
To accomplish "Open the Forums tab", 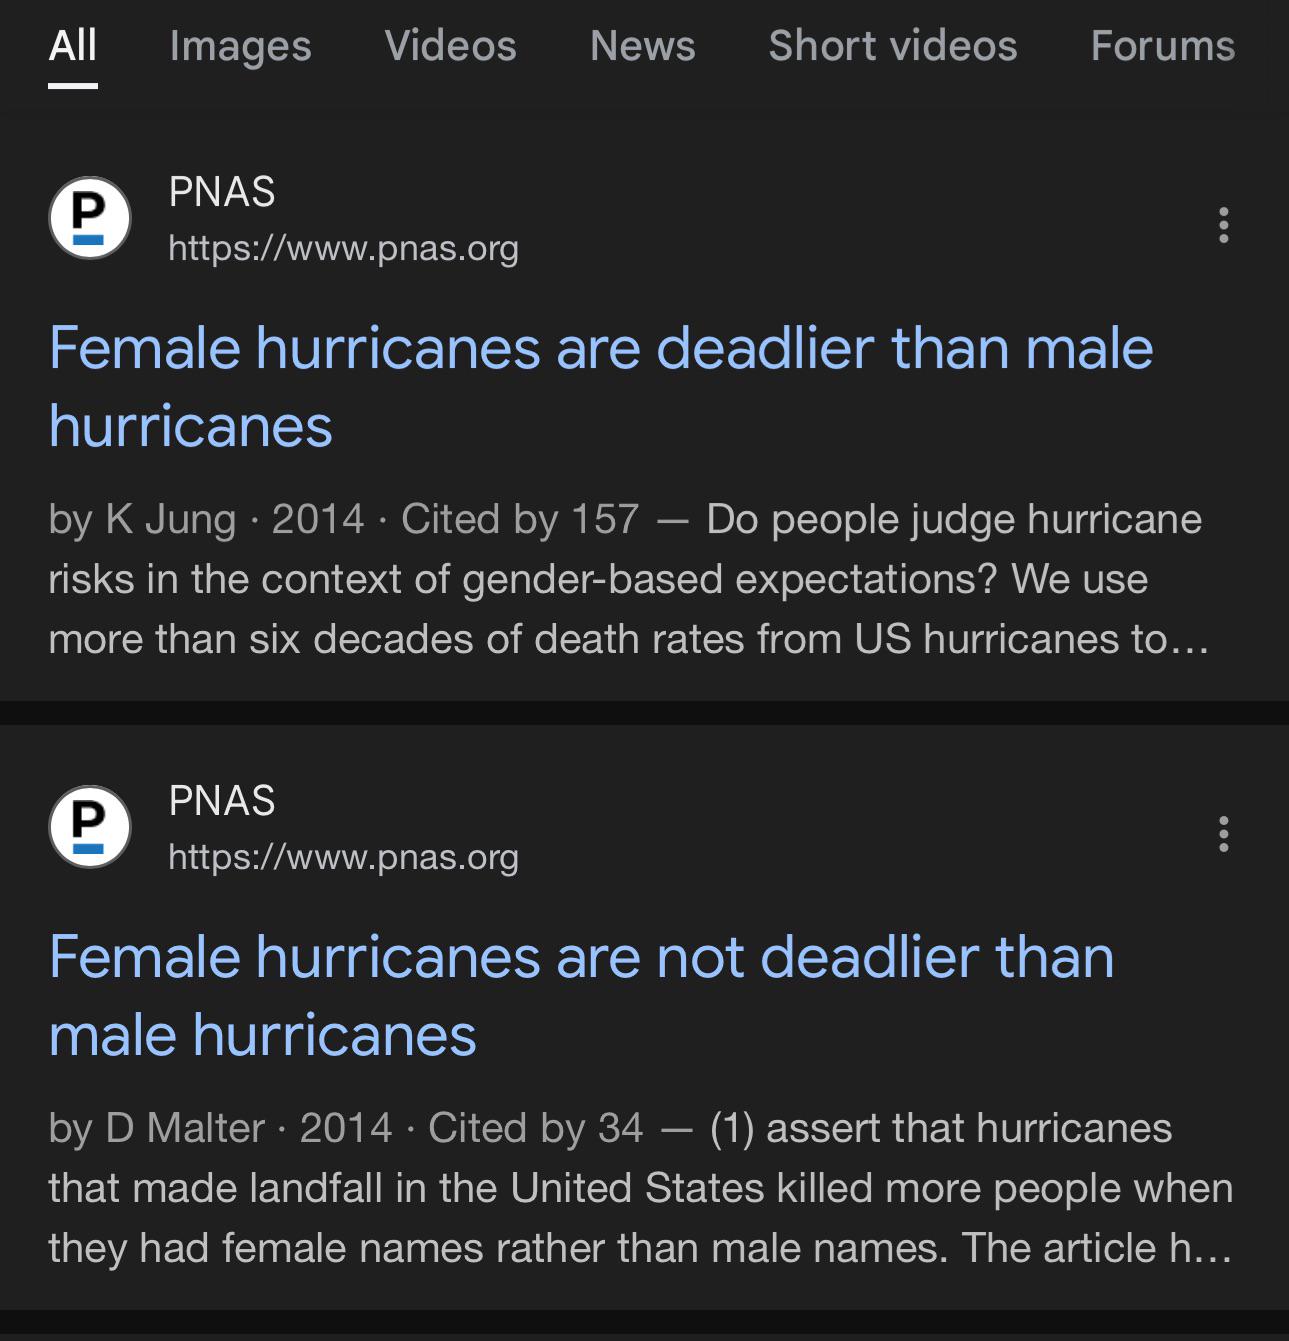I will pyautogui.click(x=1162, y=46).
